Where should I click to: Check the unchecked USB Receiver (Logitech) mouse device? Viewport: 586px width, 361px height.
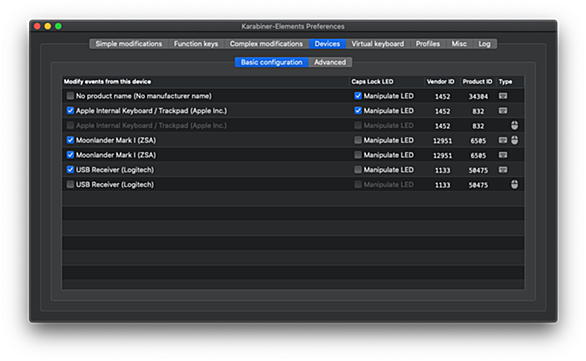(x=70, y=184)
